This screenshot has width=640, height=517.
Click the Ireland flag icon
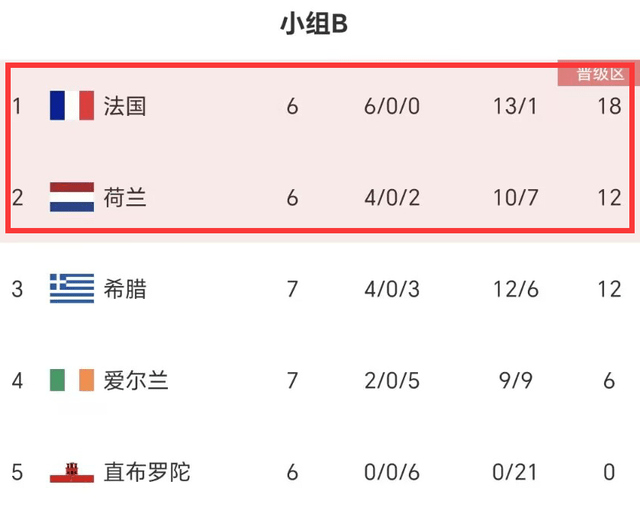tap(72, 380)
